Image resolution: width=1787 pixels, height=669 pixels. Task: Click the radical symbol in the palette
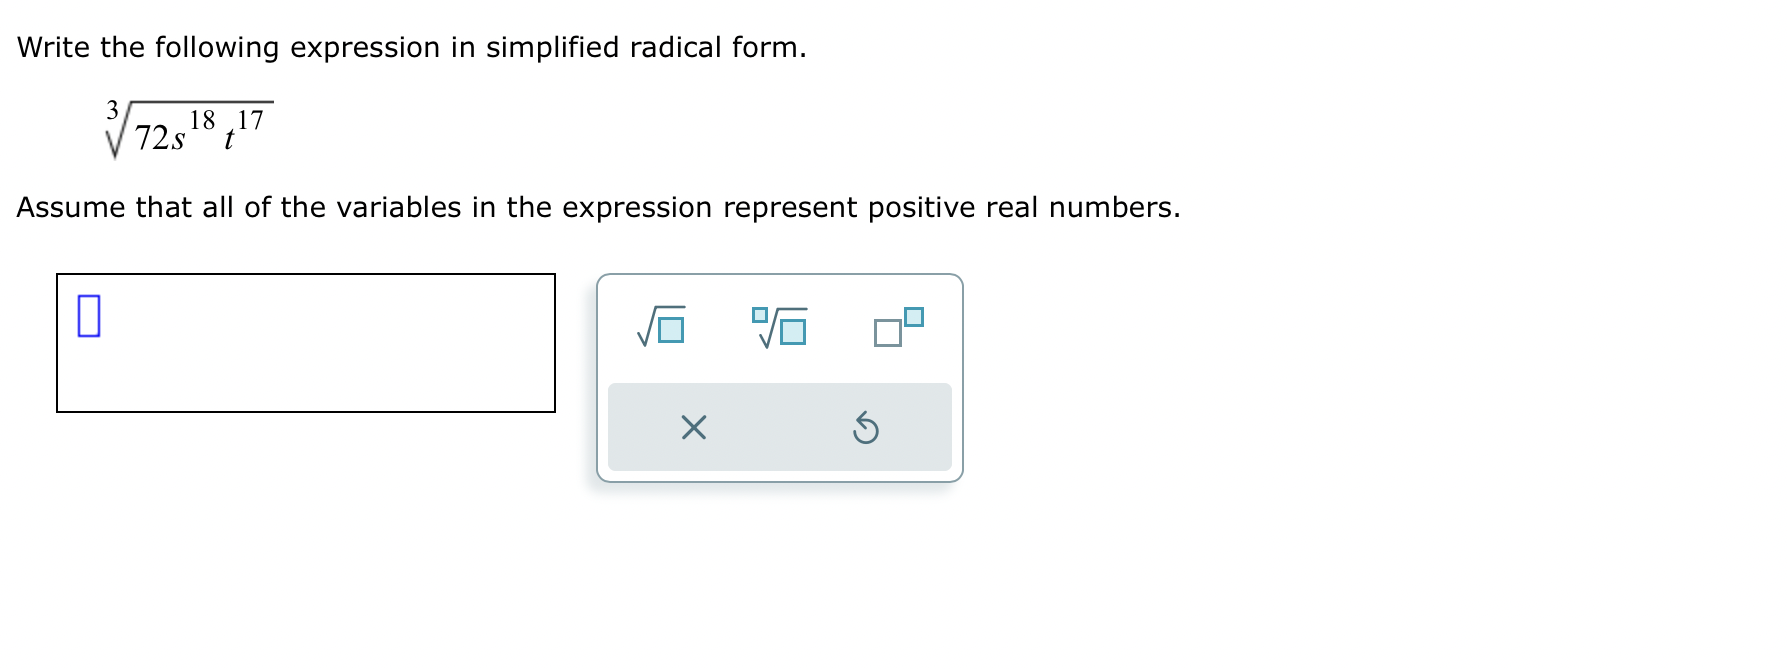click(659, 323)
